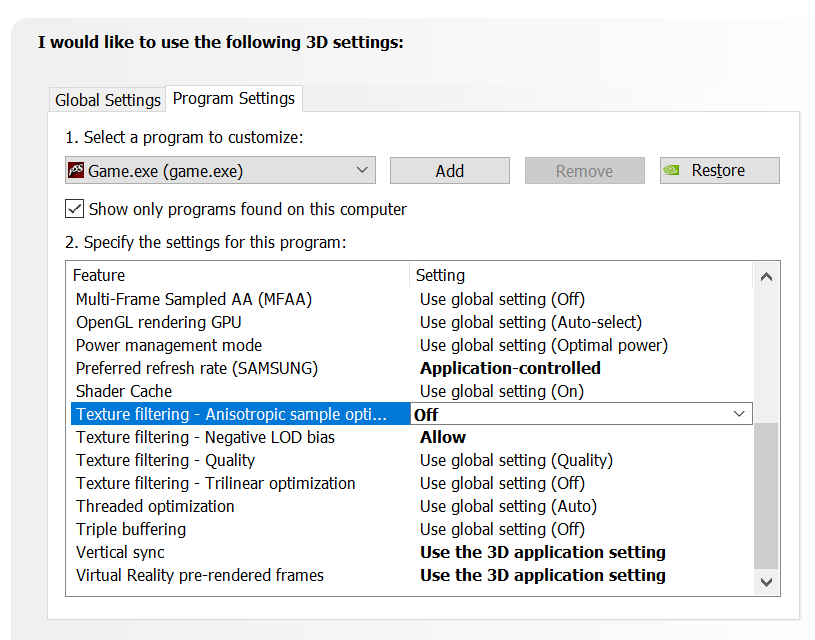Click the Shader Cache setting value
815x640 pixels.
(502, 391)
